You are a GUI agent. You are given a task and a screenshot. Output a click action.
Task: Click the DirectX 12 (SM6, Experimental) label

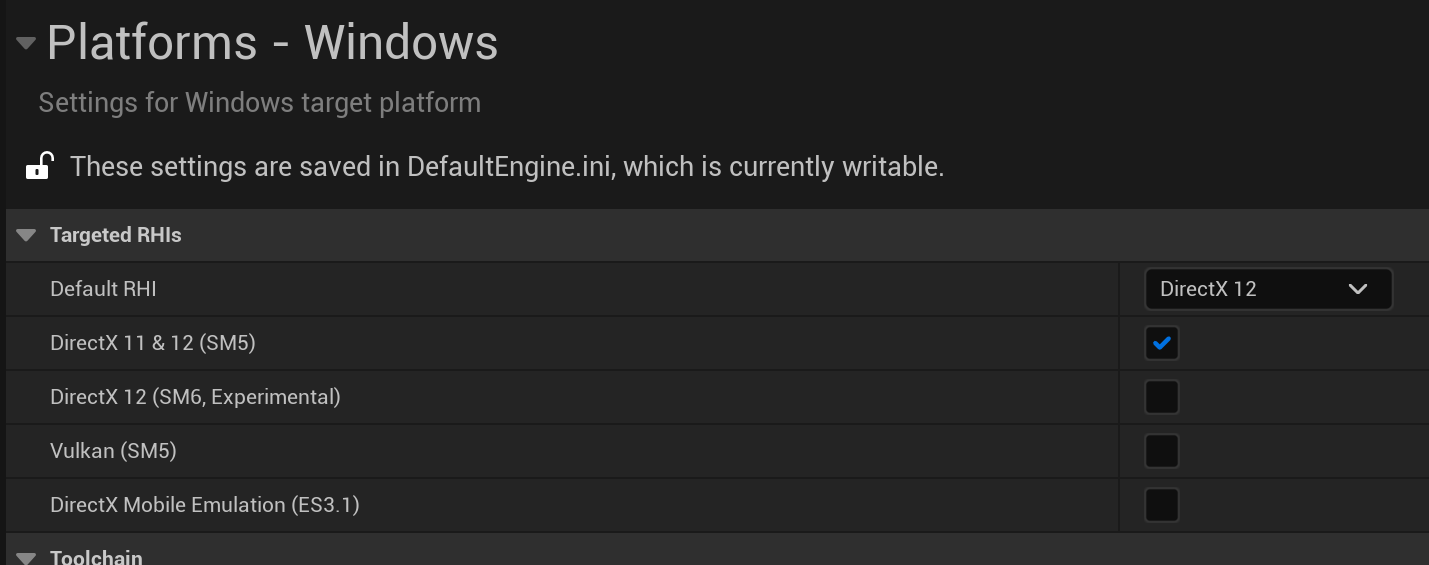[195, 397]
